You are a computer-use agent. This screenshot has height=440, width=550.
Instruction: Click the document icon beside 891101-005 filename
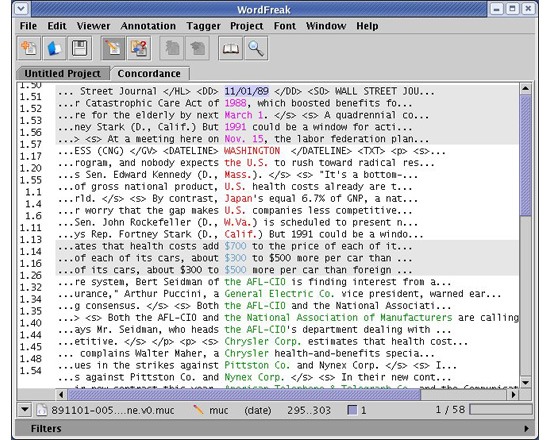click(42, 409)
